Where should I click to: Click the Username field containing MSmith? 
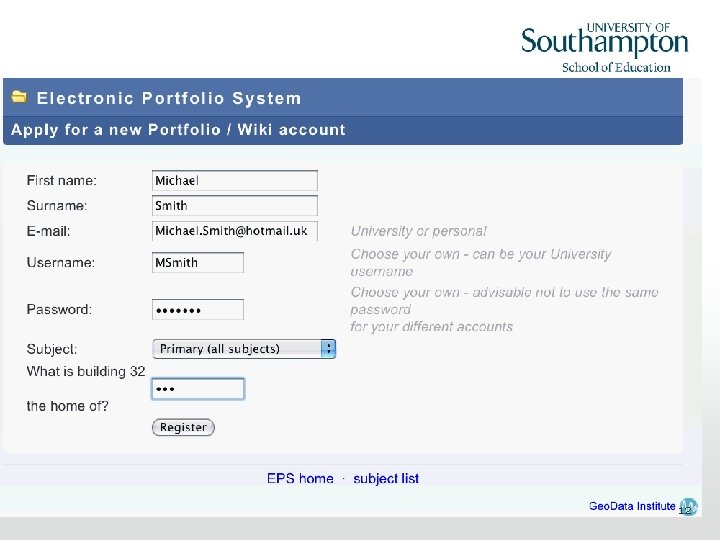point(198,262)
